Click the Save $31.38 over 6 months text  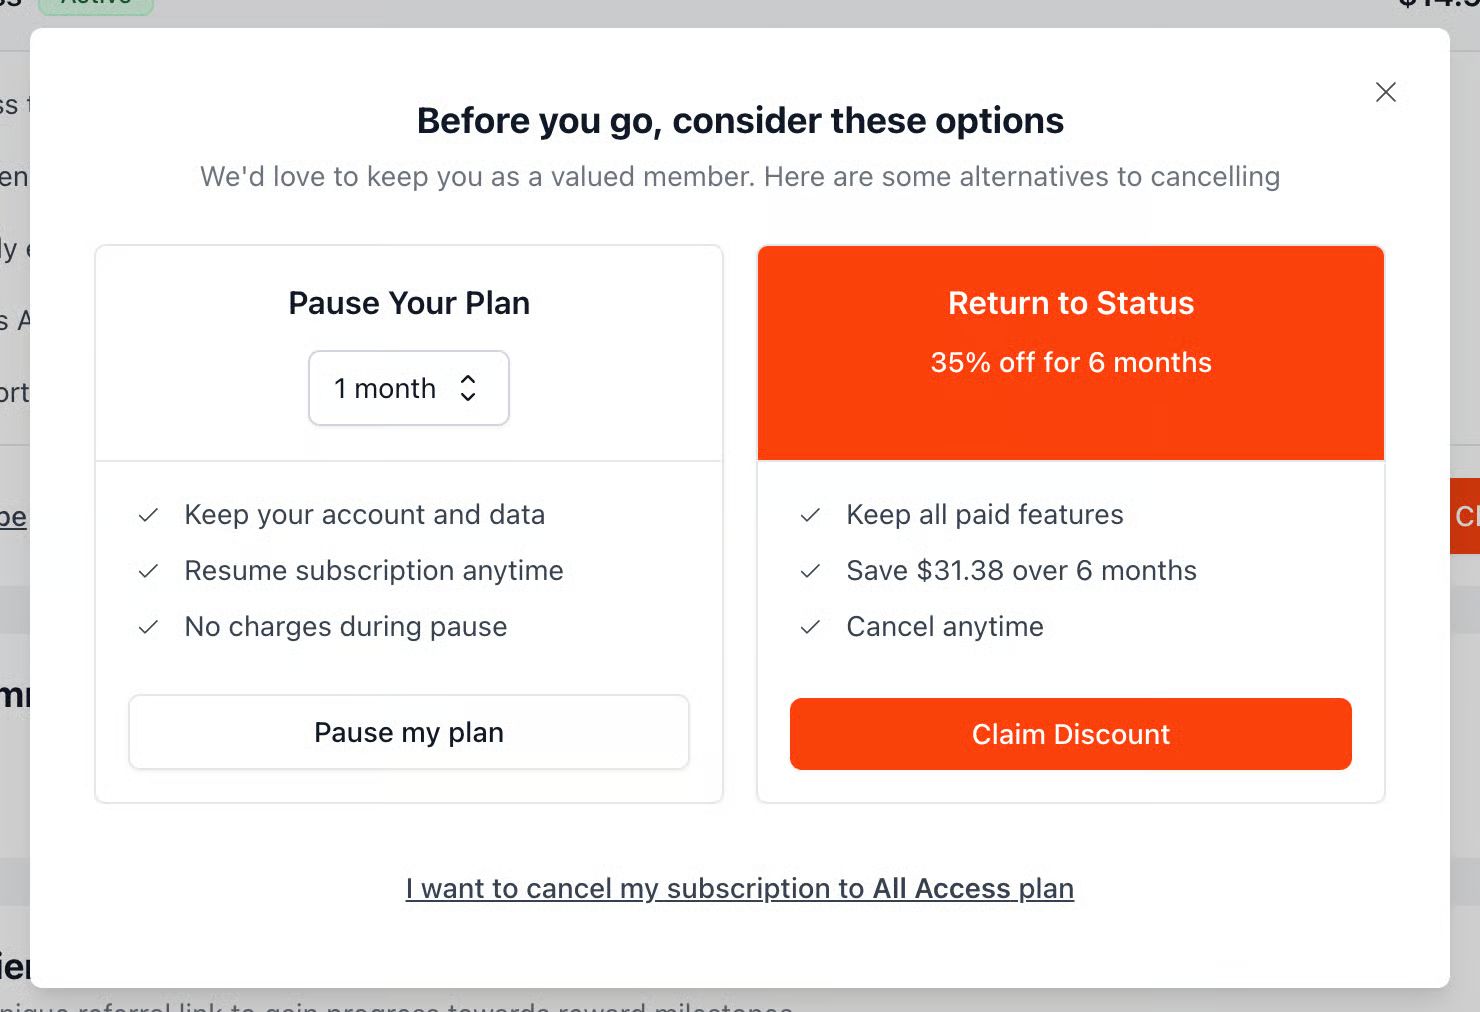click(x=1021, y=570)
